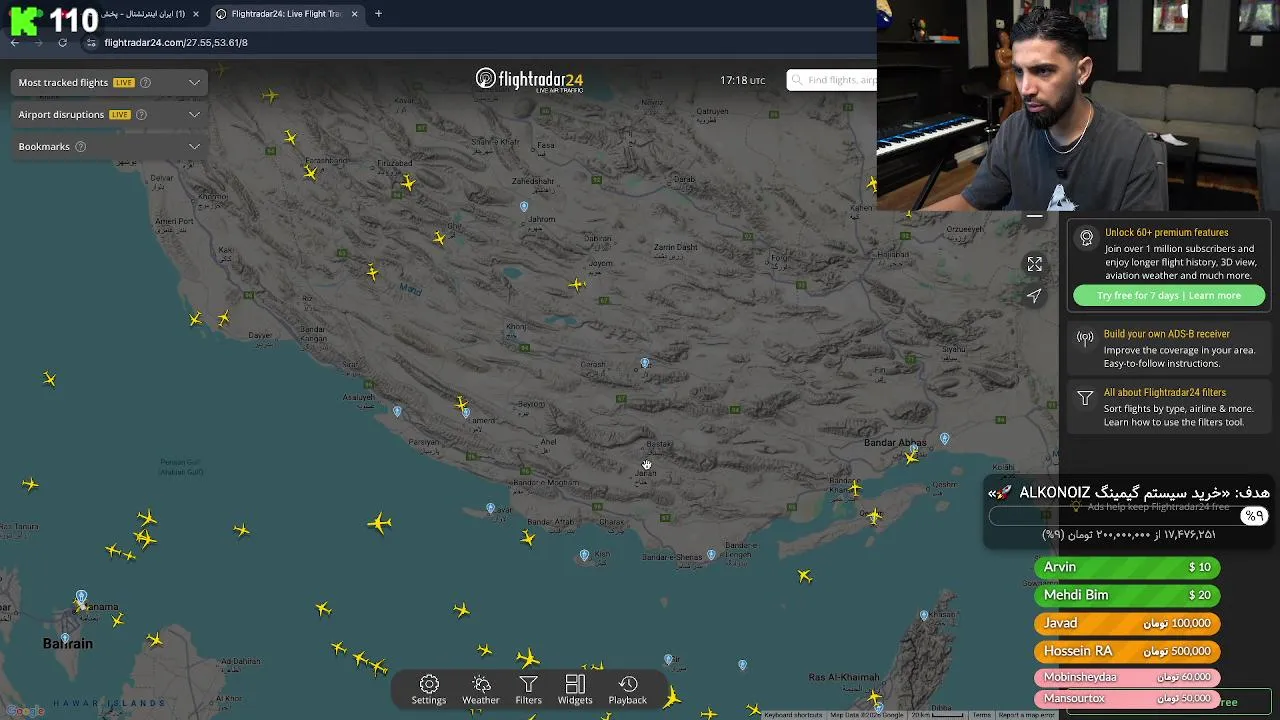The height and width of the screenshot is (720, 1280).
Task: Click the flightradar24.com address bar
Action: (176, 43)
